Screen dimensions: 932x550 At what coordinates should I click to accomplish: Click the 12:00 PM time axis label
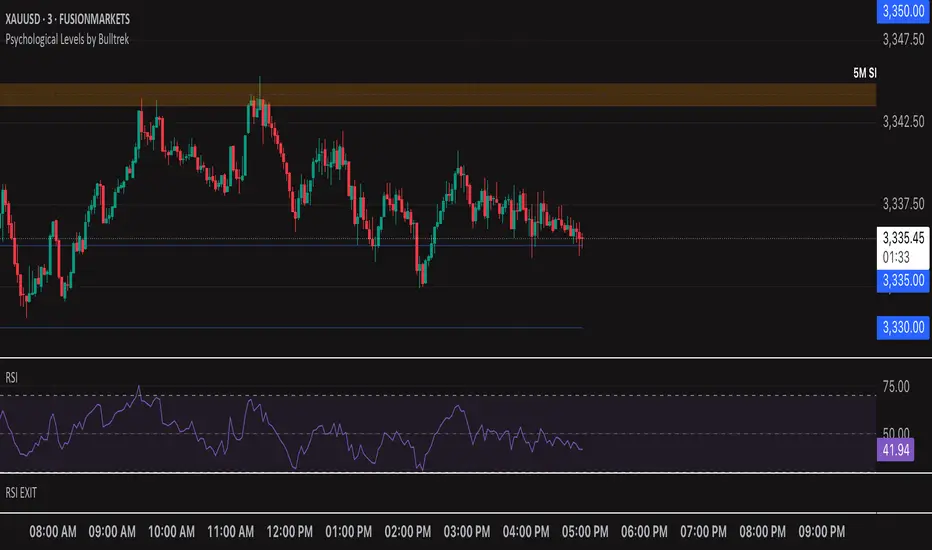coord(289,532)
